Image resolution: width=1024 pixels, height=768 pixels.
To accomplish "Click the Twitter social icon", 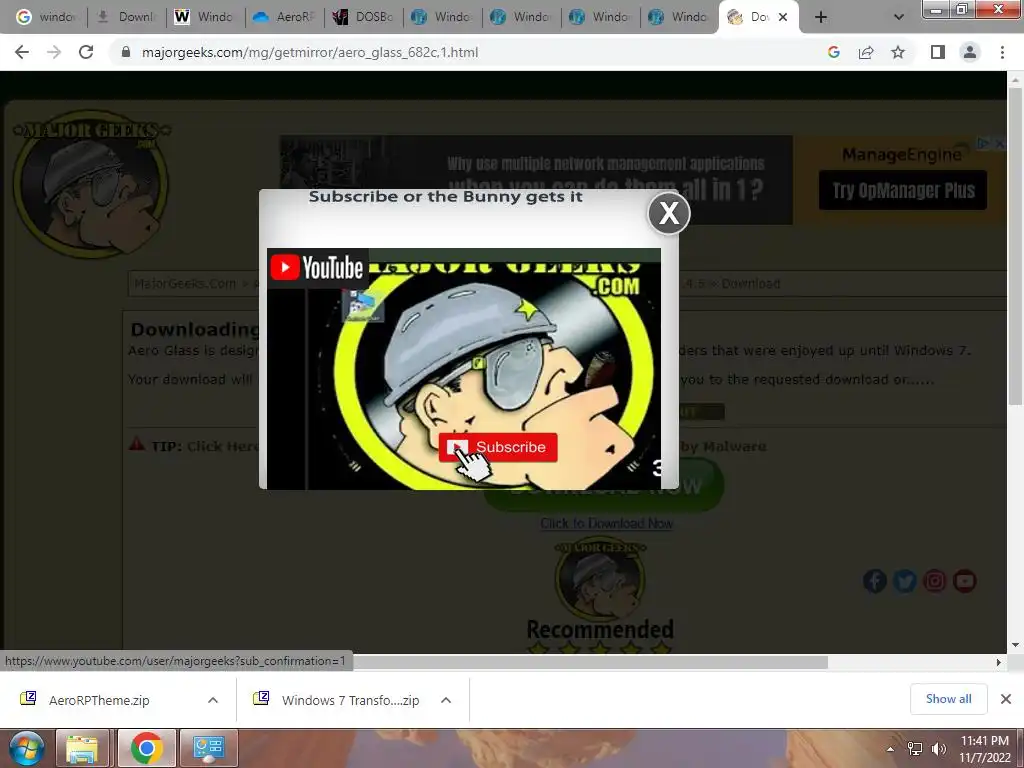I will pyautogui.click(x=904, y=581).
